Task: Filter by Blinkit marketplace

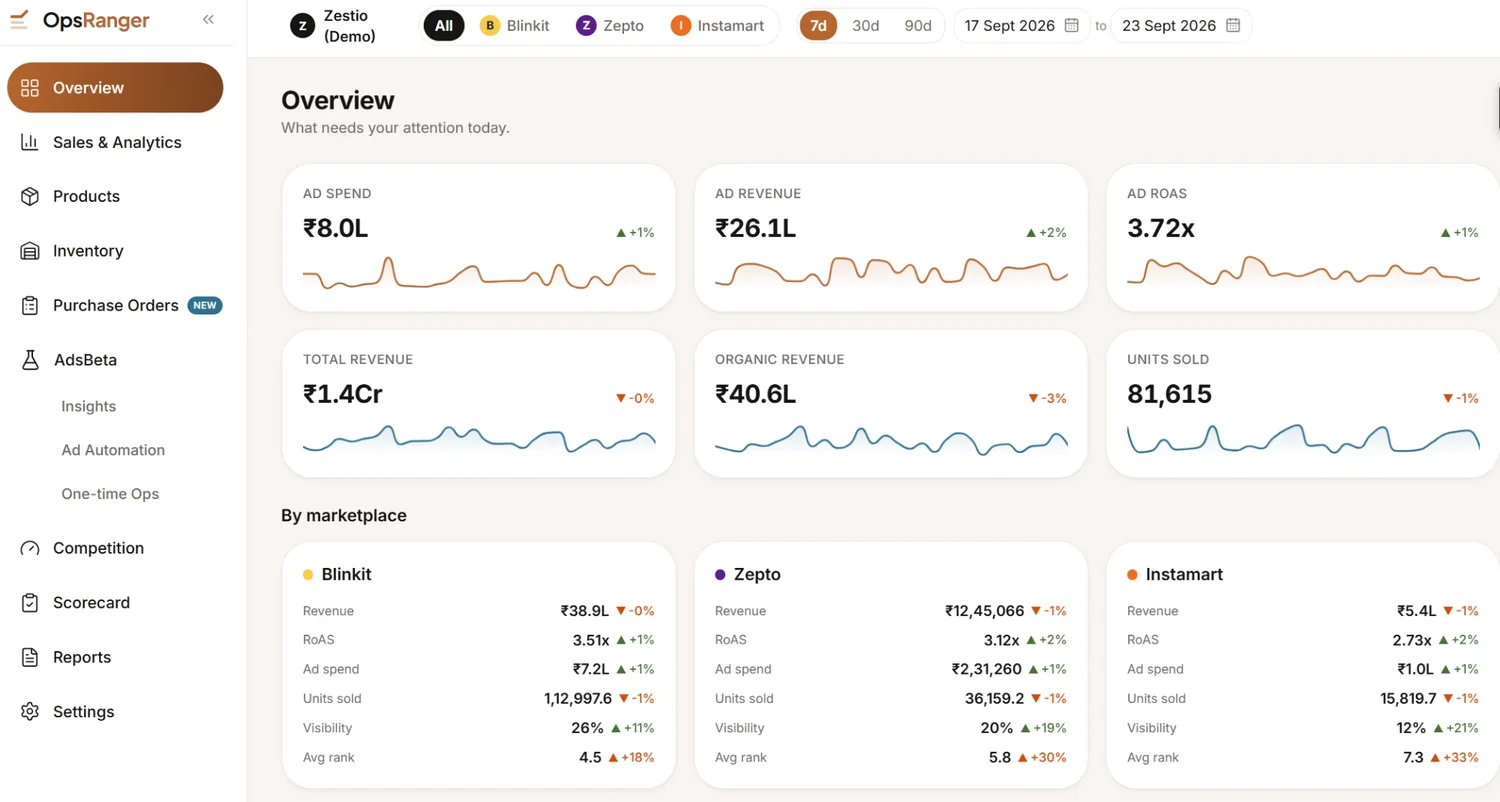Action: pos(515,26)
